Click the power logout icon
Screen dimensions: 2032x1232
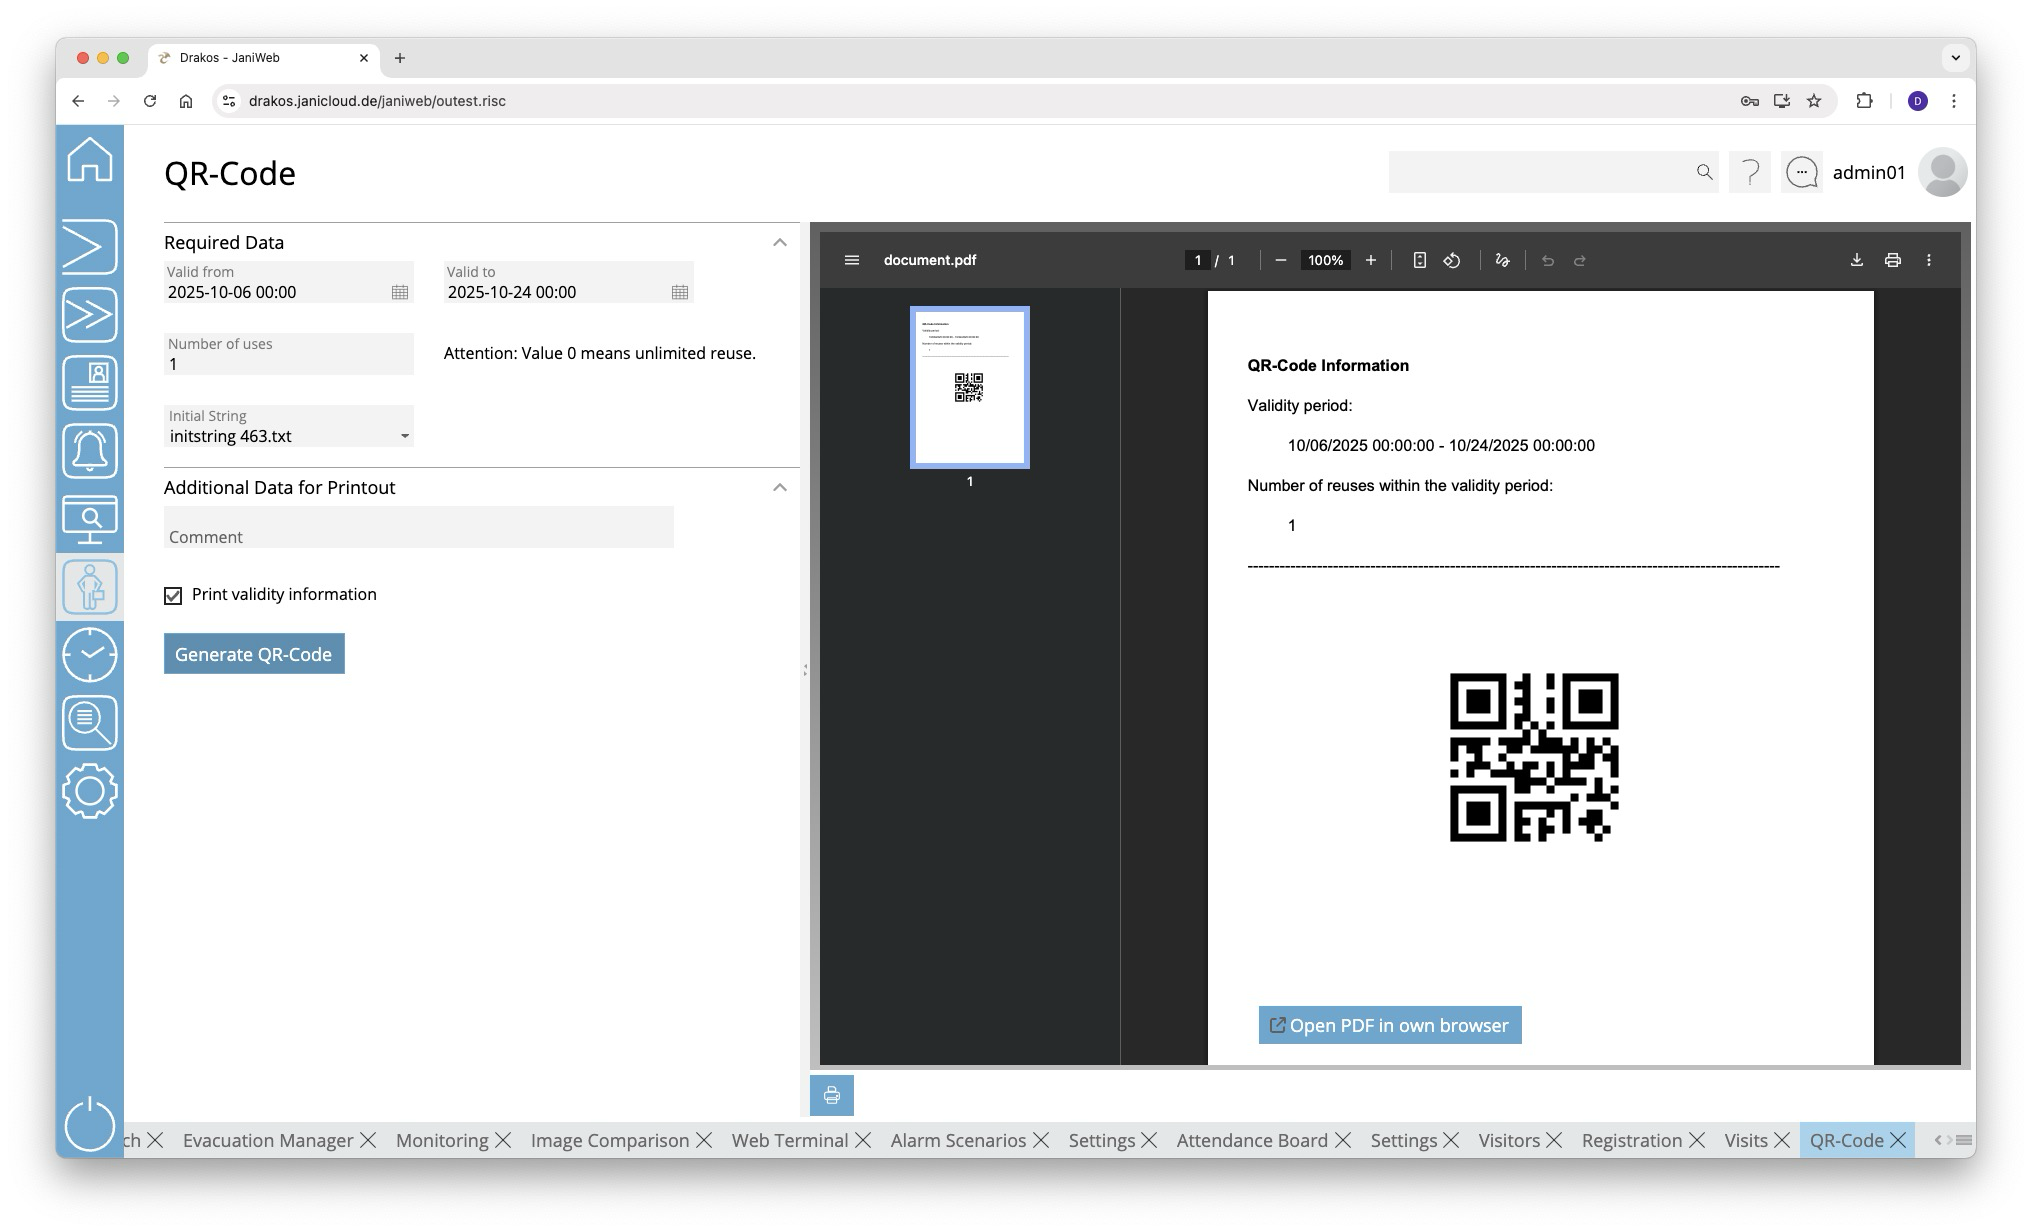tap(90, 1124)
